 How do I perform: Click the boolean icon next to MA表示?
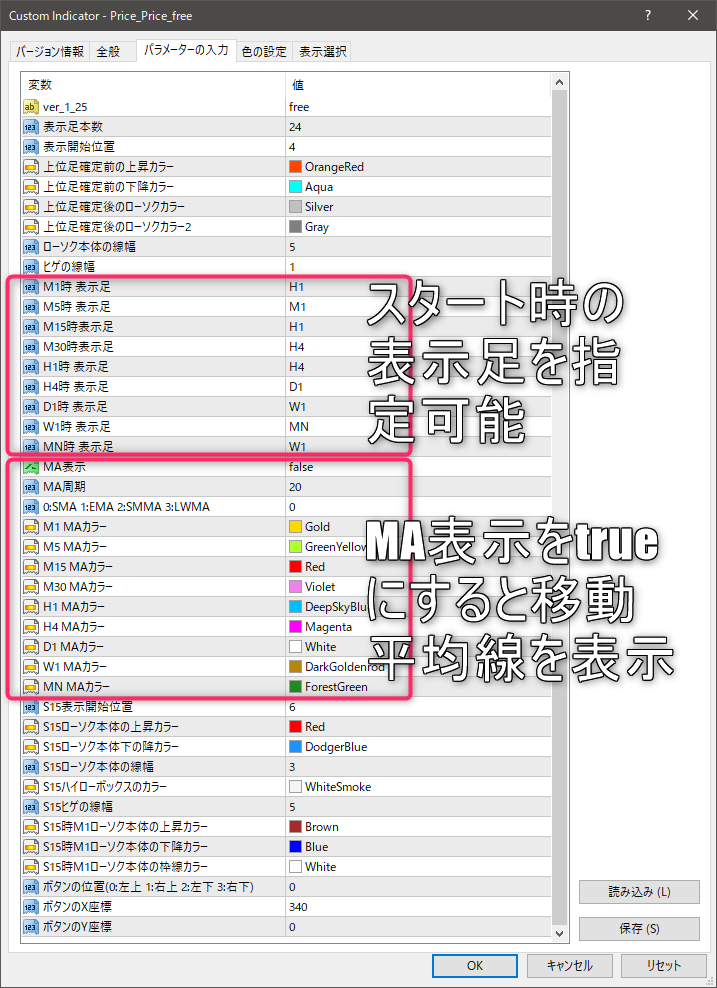point(31,467)
